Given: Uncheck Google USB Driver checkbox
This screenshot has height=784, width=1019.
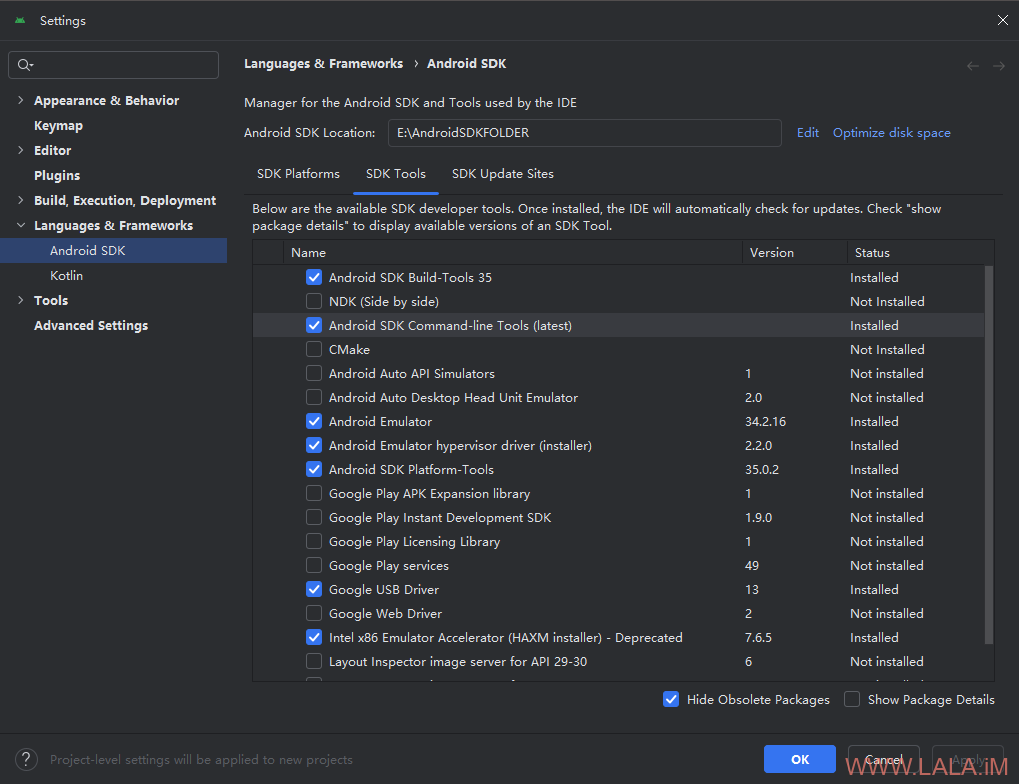Looking at the screenshot, I should pos(314,589).
